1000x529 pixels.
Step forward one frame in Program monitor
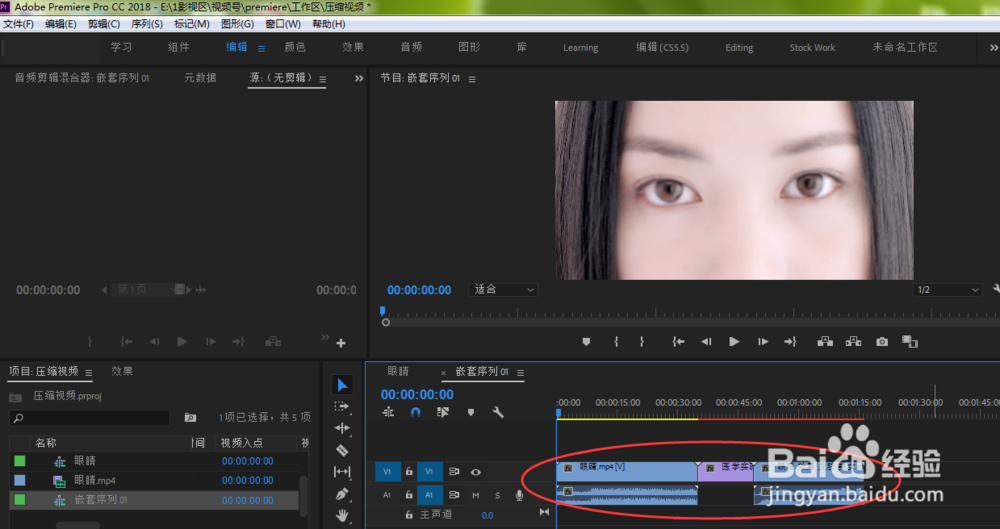(x=763, y=342)
